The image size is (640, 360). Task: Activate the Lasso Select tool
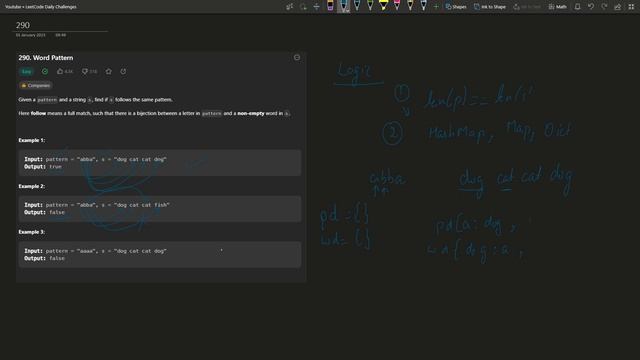coord(303,7)
